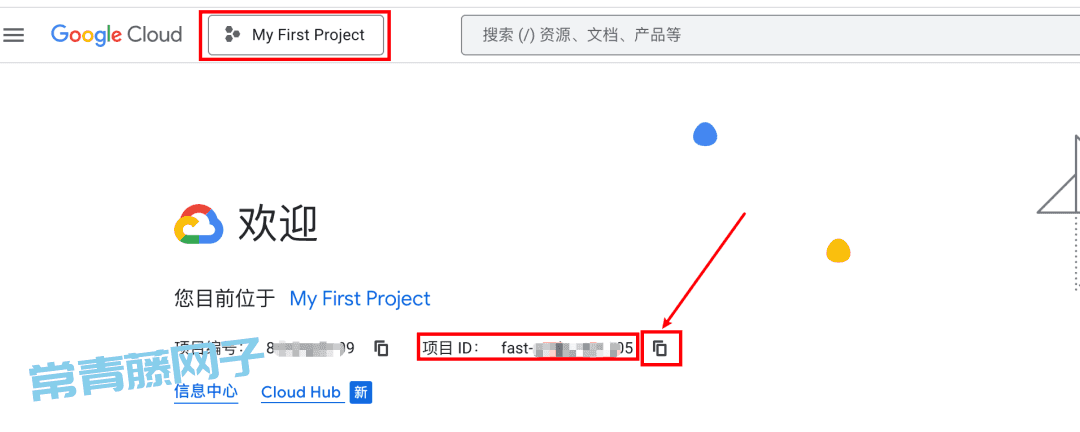Copy the project number with its icon

tap(381, 349)
